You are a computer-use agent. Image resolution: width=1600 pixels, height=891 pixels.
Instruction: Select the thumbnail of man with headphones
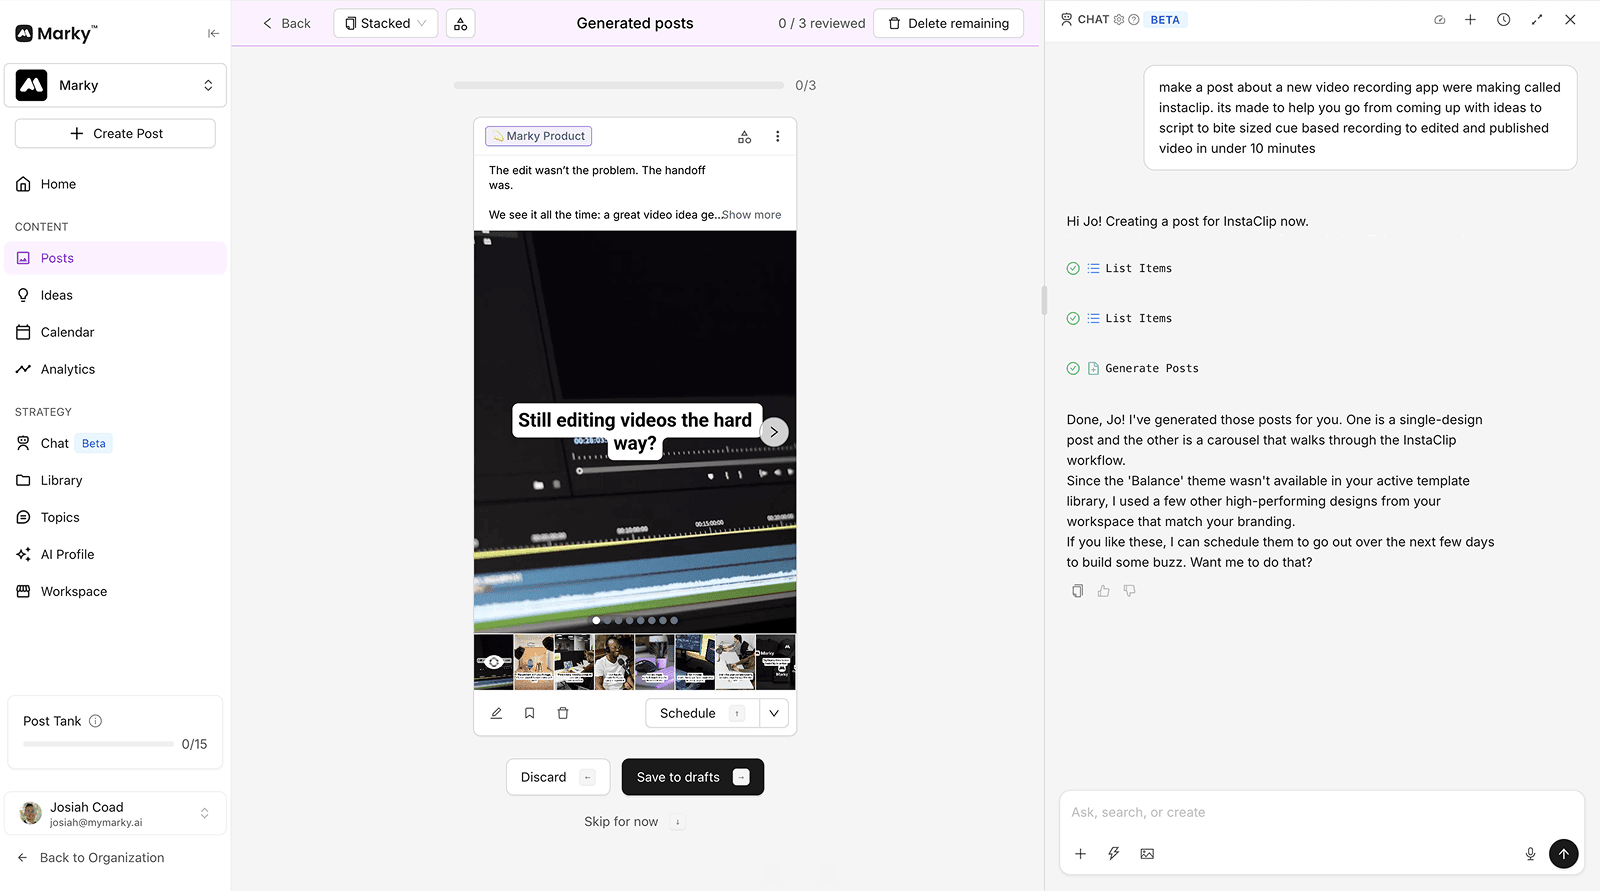tap(614, 662)
